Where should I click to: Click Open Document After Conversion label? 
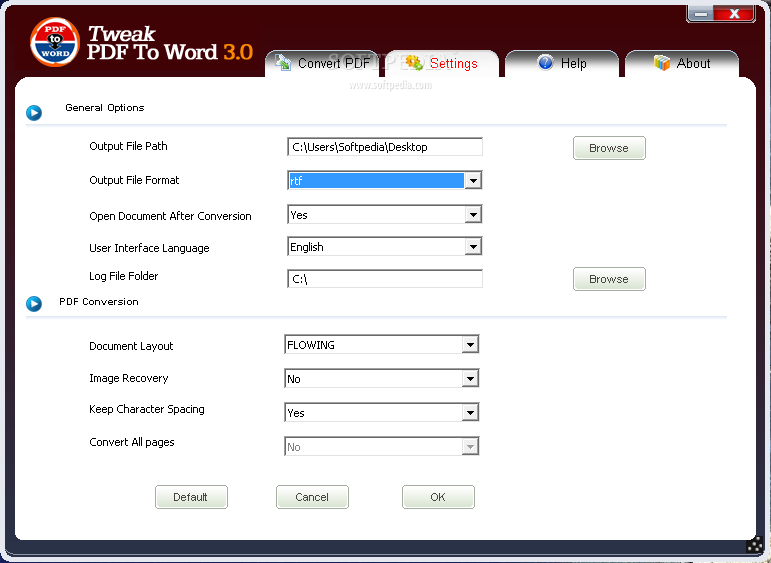pyautogui.click(x=170, y=216)
